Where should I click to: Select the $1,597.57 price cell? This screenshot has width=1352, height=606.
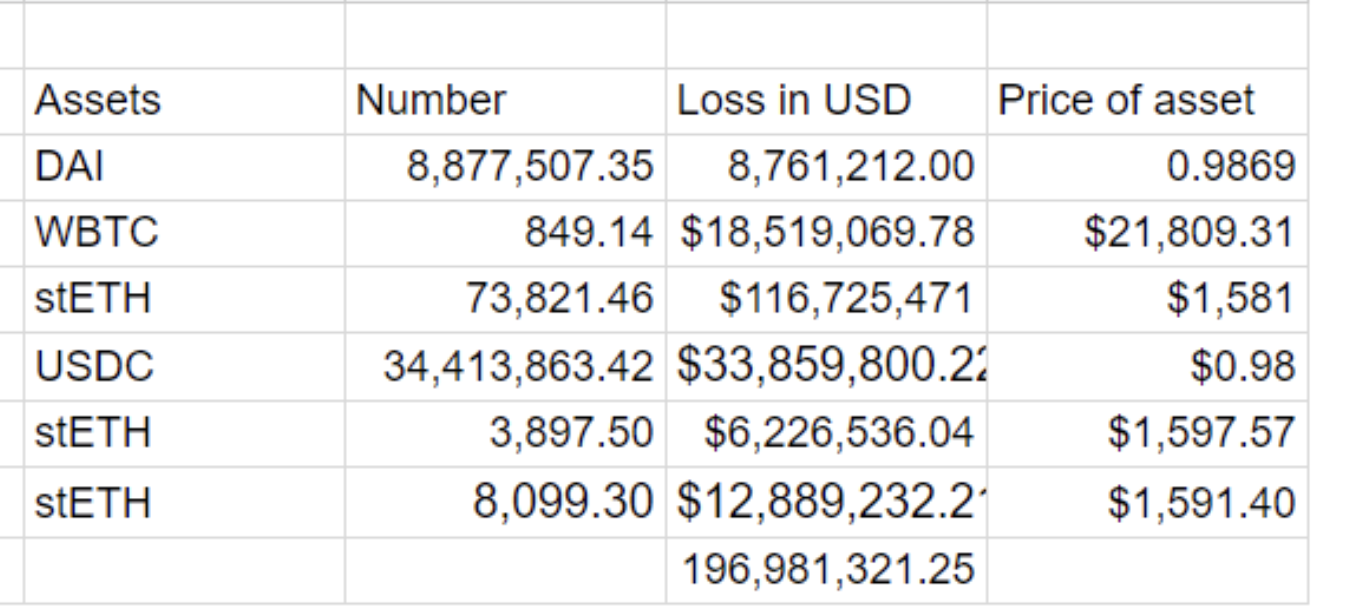click(x=1147, y=435)
